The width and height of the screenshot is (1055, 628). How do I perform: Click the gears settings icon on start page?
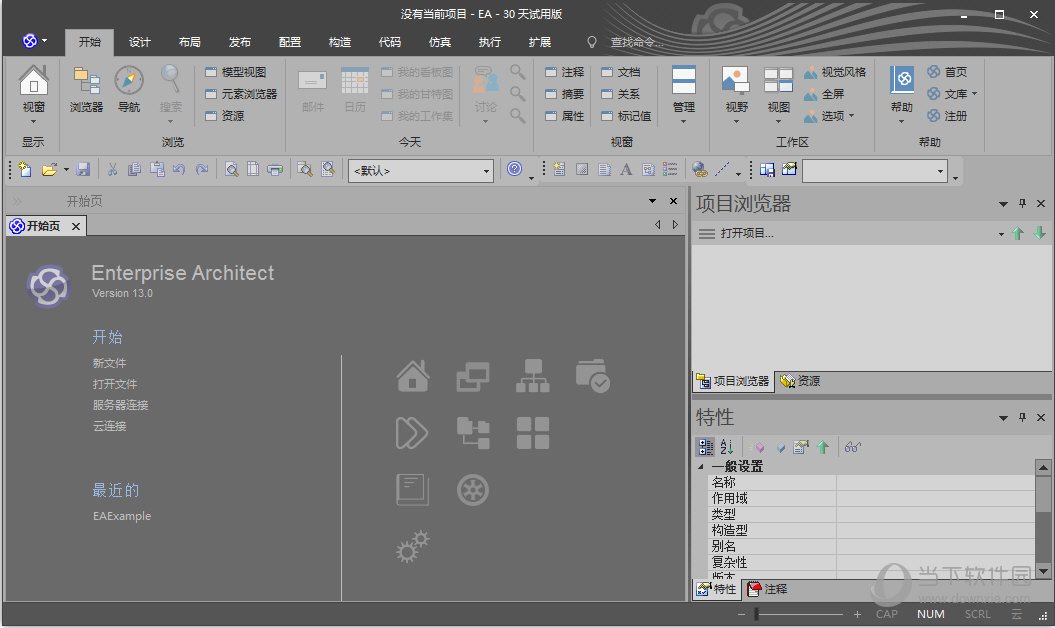[x=412, y=547]
